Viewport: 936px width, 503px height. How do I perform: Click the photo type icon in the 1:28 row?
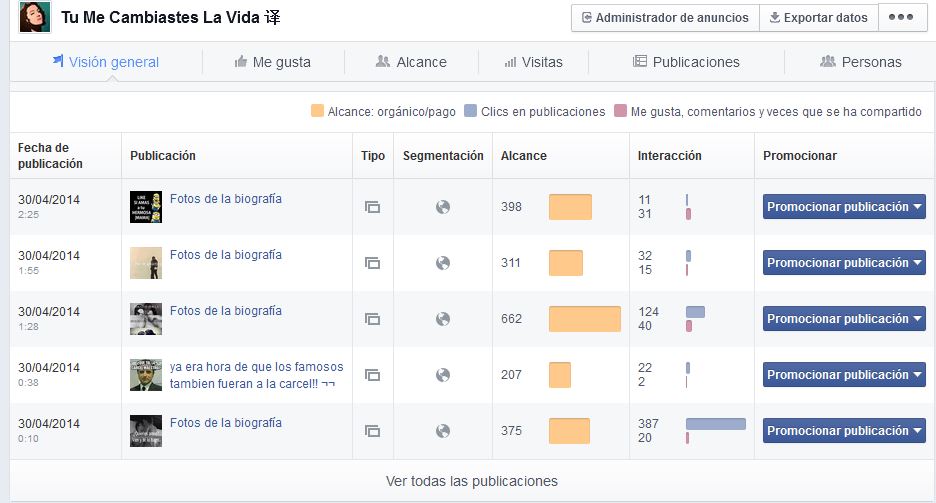pyautogui.click(x=372, y=319)
